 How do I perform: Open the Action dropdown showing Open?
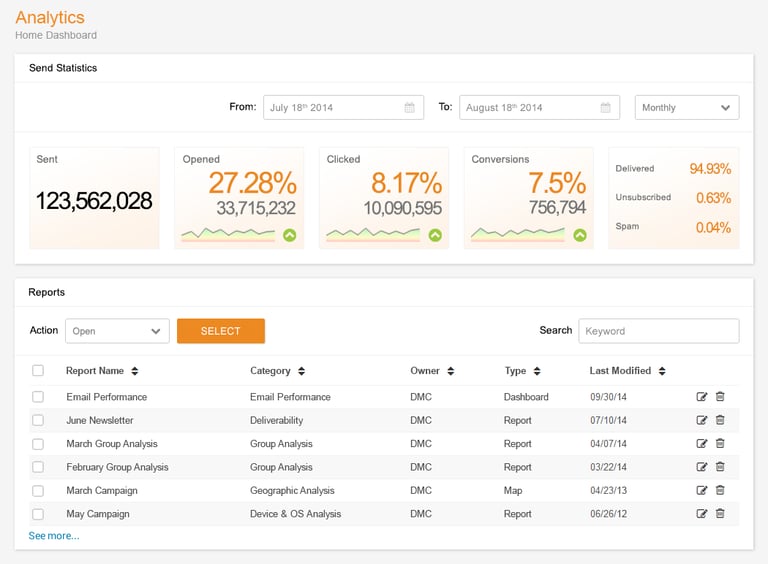[117, 331]
